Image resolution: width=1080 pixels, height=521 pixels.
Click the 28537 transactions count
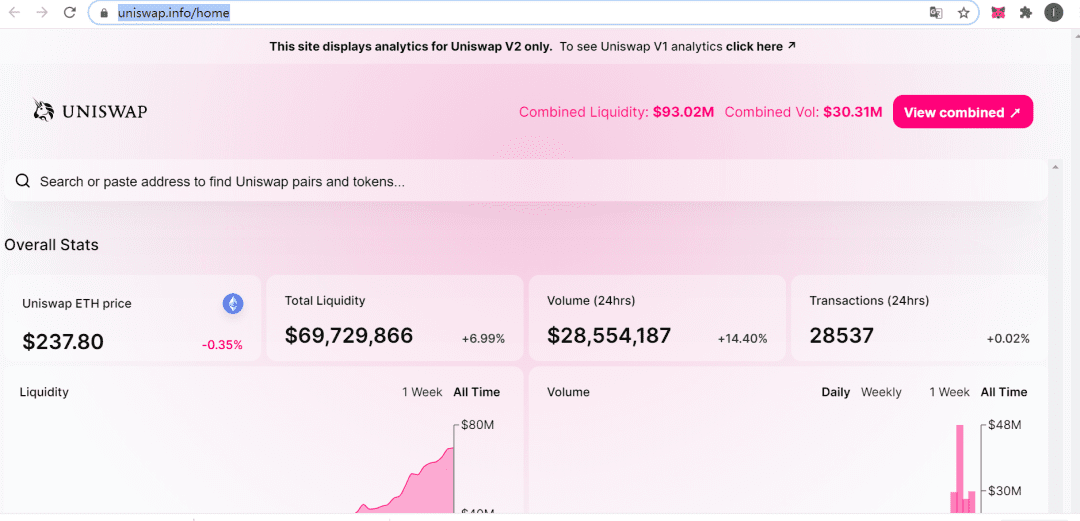click(x=841, y=336)
